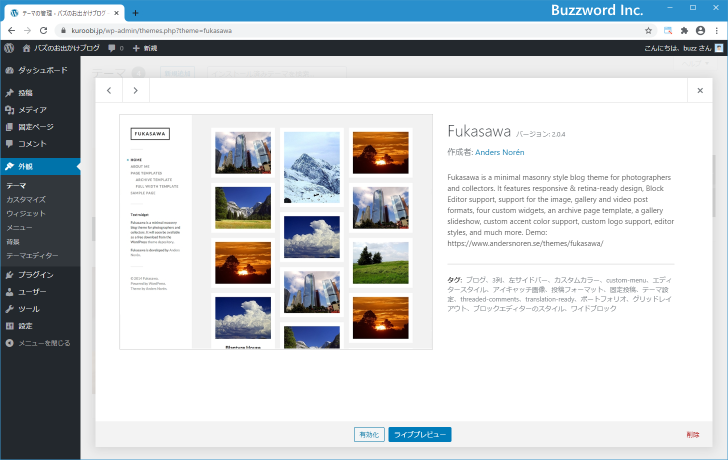Visit site バズのお出かけブログ from the admin bar
This screenshot has height=460, width=728.
point(61,48)
